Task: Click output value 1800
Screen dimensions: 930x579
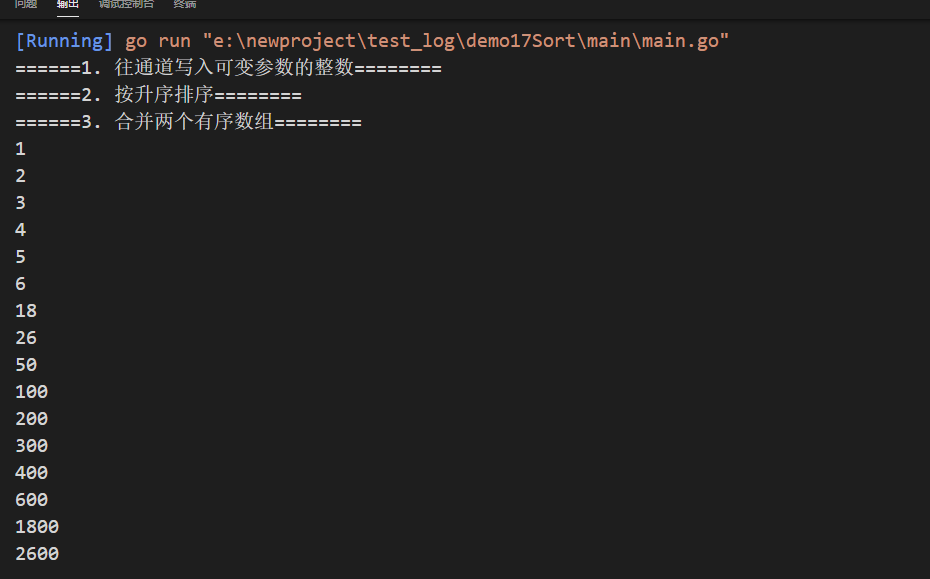Action: [x=37, y=527]
